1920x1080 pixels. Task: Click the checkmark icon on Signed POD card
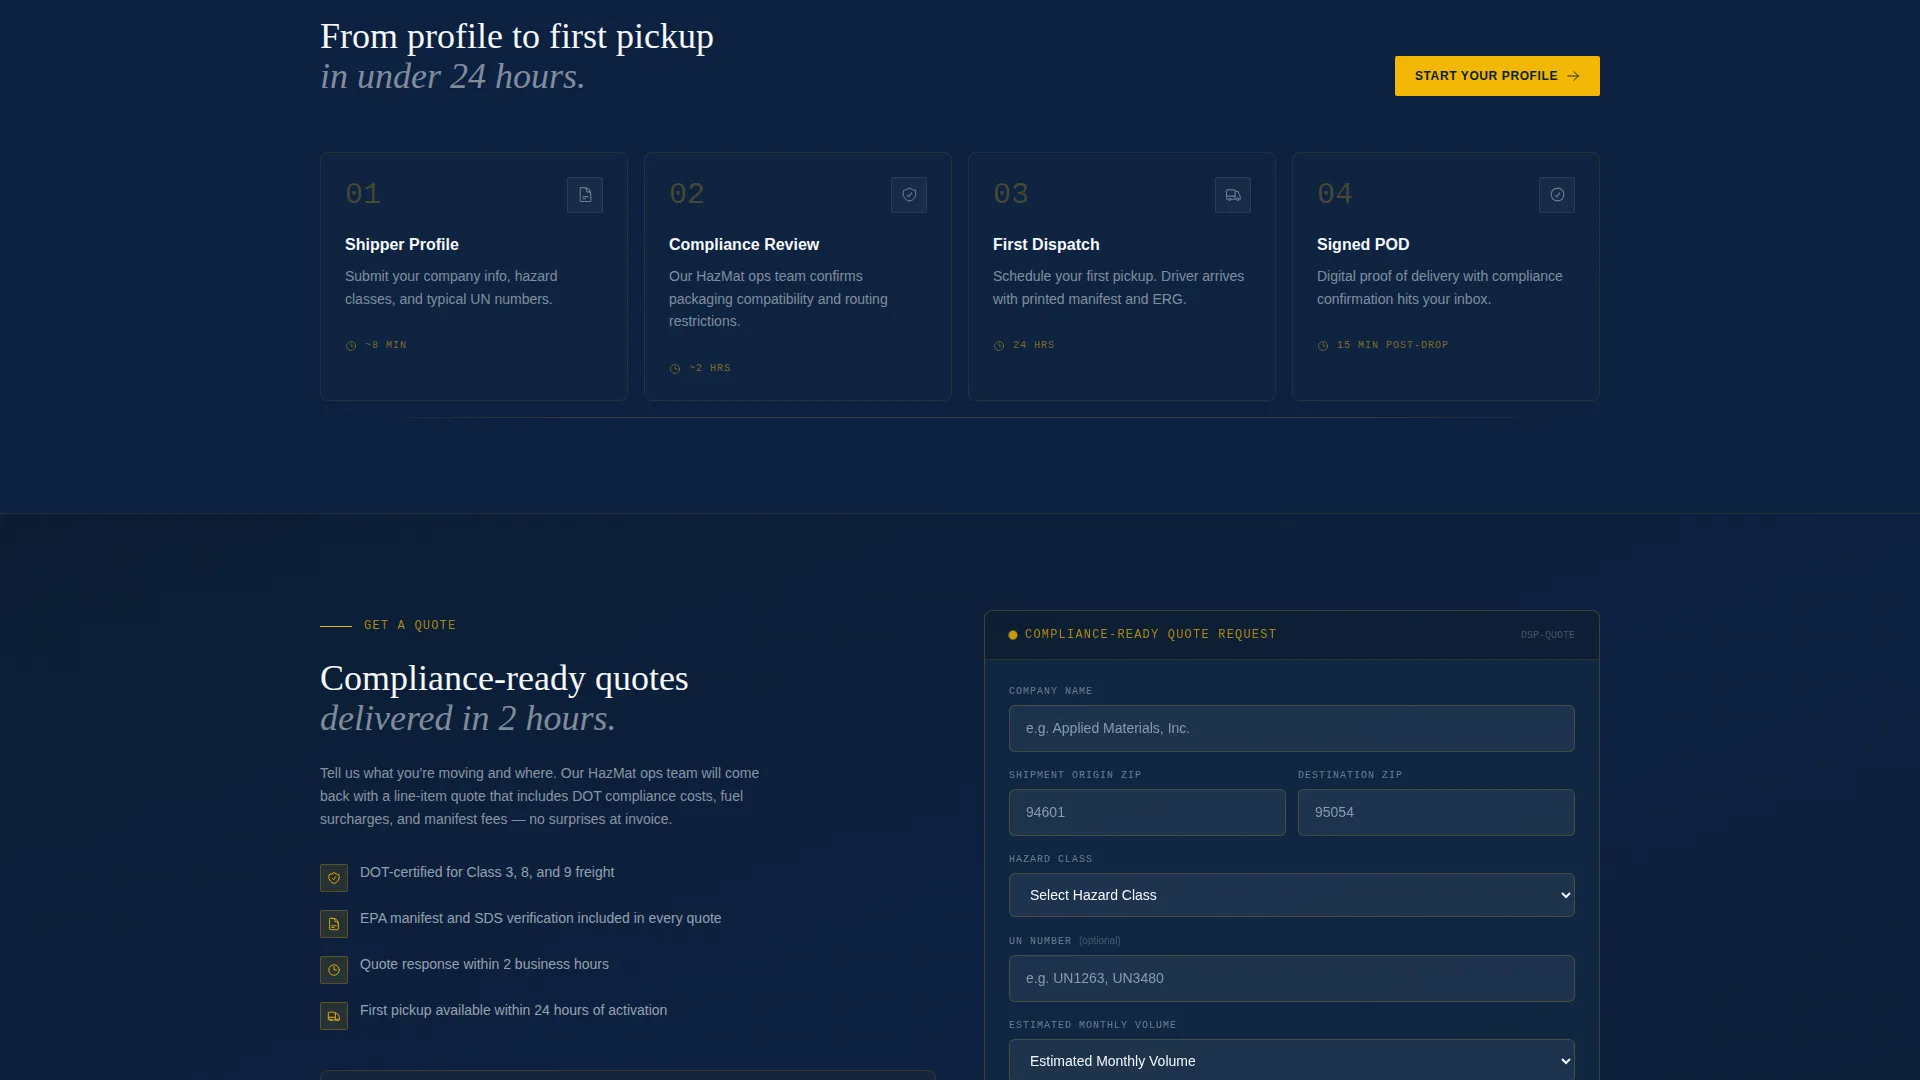coord(1557,195)
